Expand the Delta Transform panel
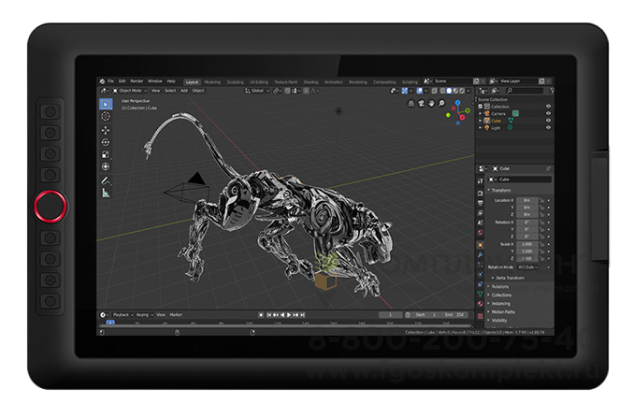This screenshot has height=403, width=619. (x=506, y=278)
